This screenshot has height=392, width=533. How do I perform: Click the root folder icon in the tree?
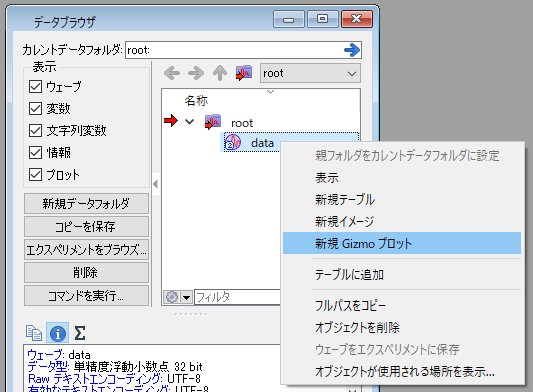[213, 122]
